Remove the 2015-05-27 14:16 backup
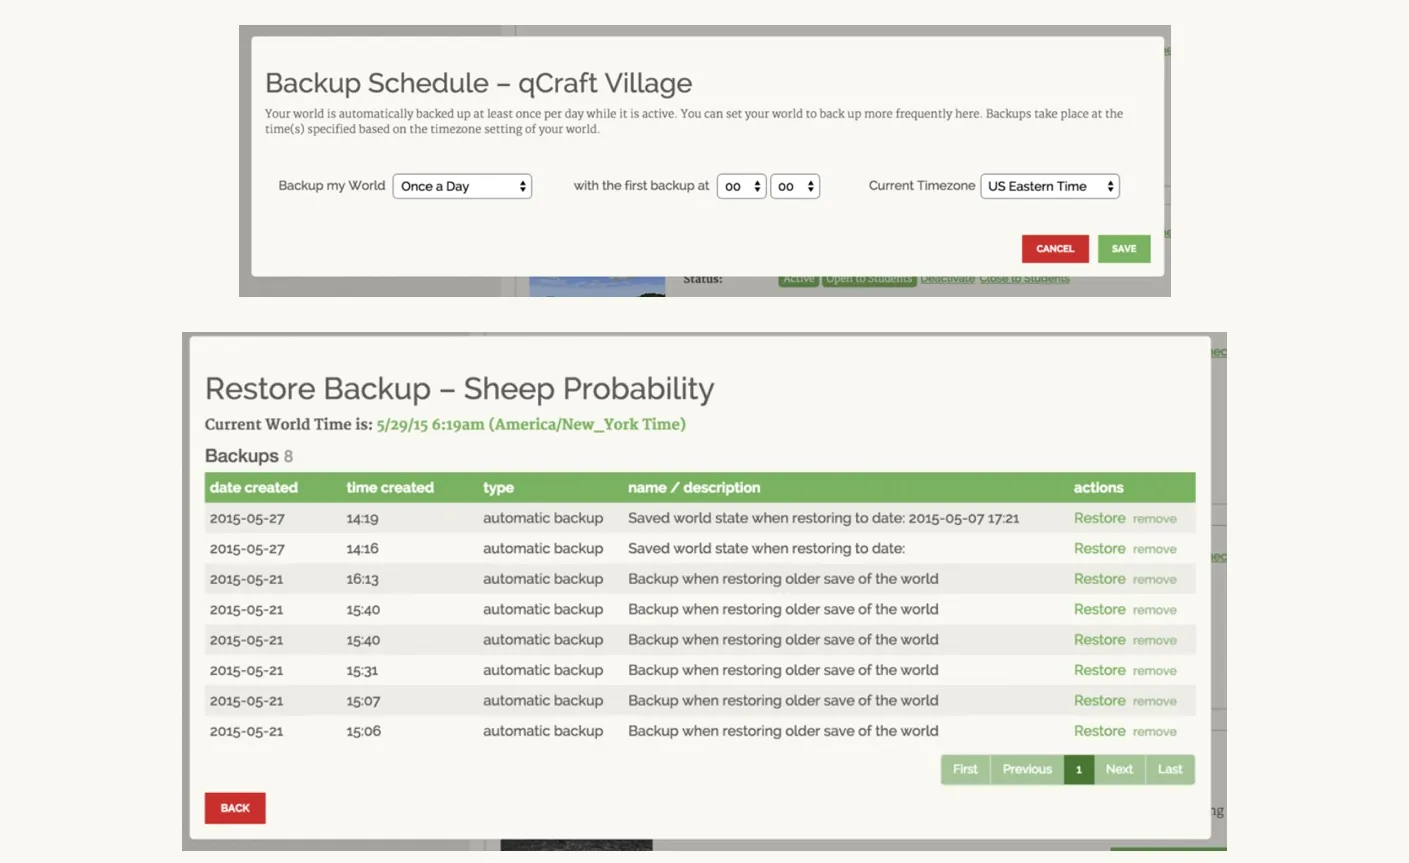1409x863 pixels. click(x=1155, y=549)
